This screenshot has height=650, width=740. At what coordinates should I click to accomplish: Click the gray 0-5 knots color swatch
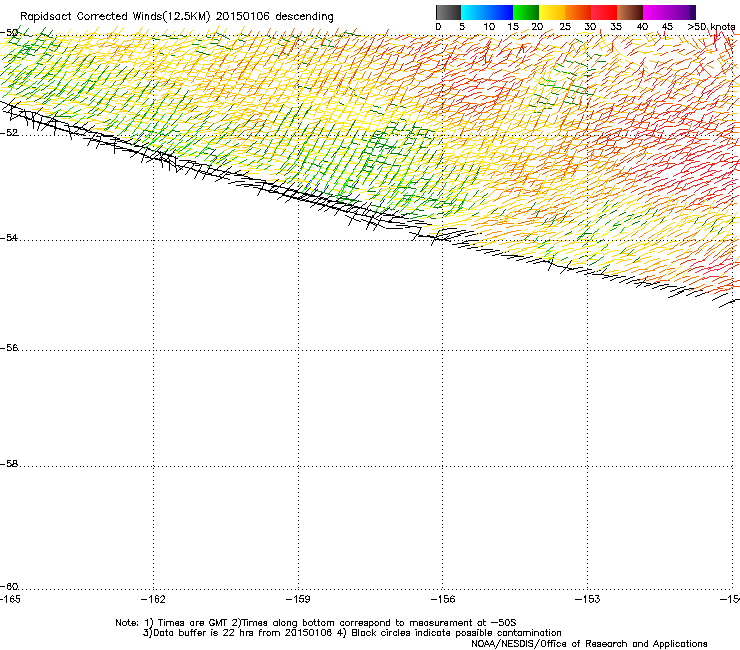[x=448, y=12]
